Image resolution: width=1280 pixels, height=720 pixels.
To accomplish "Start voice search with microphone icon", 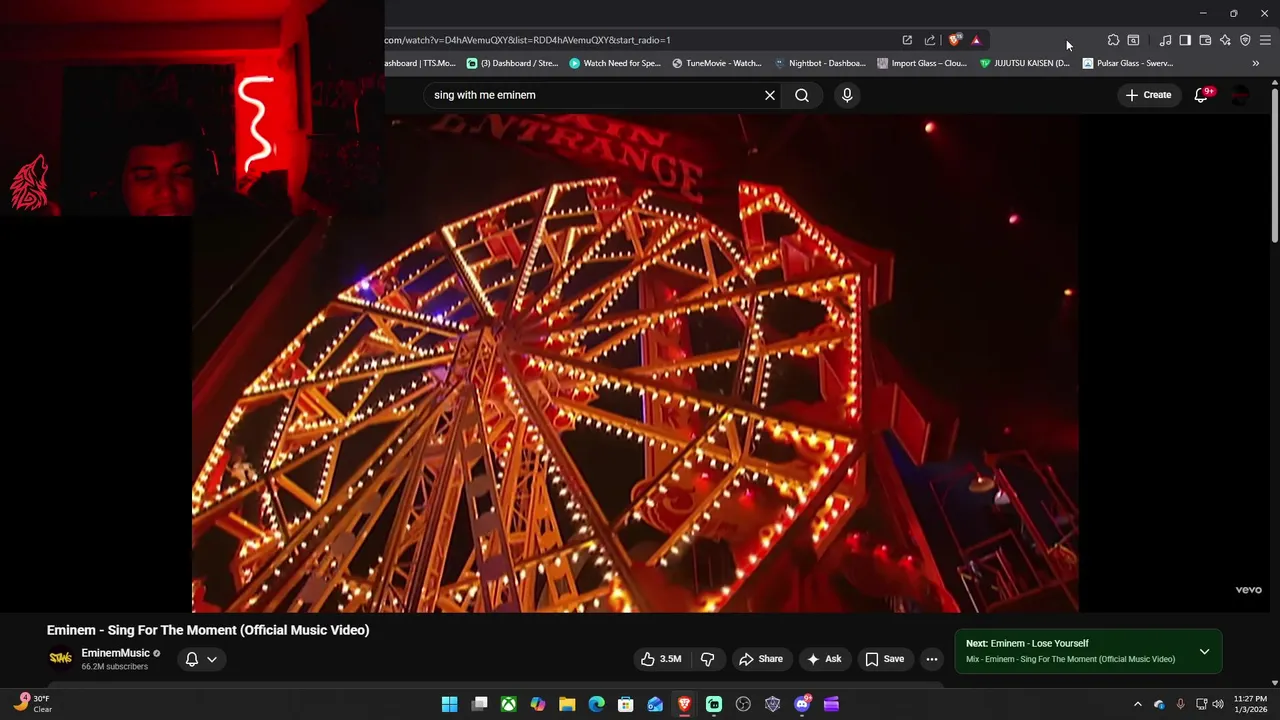I will (x=847, y=95).
